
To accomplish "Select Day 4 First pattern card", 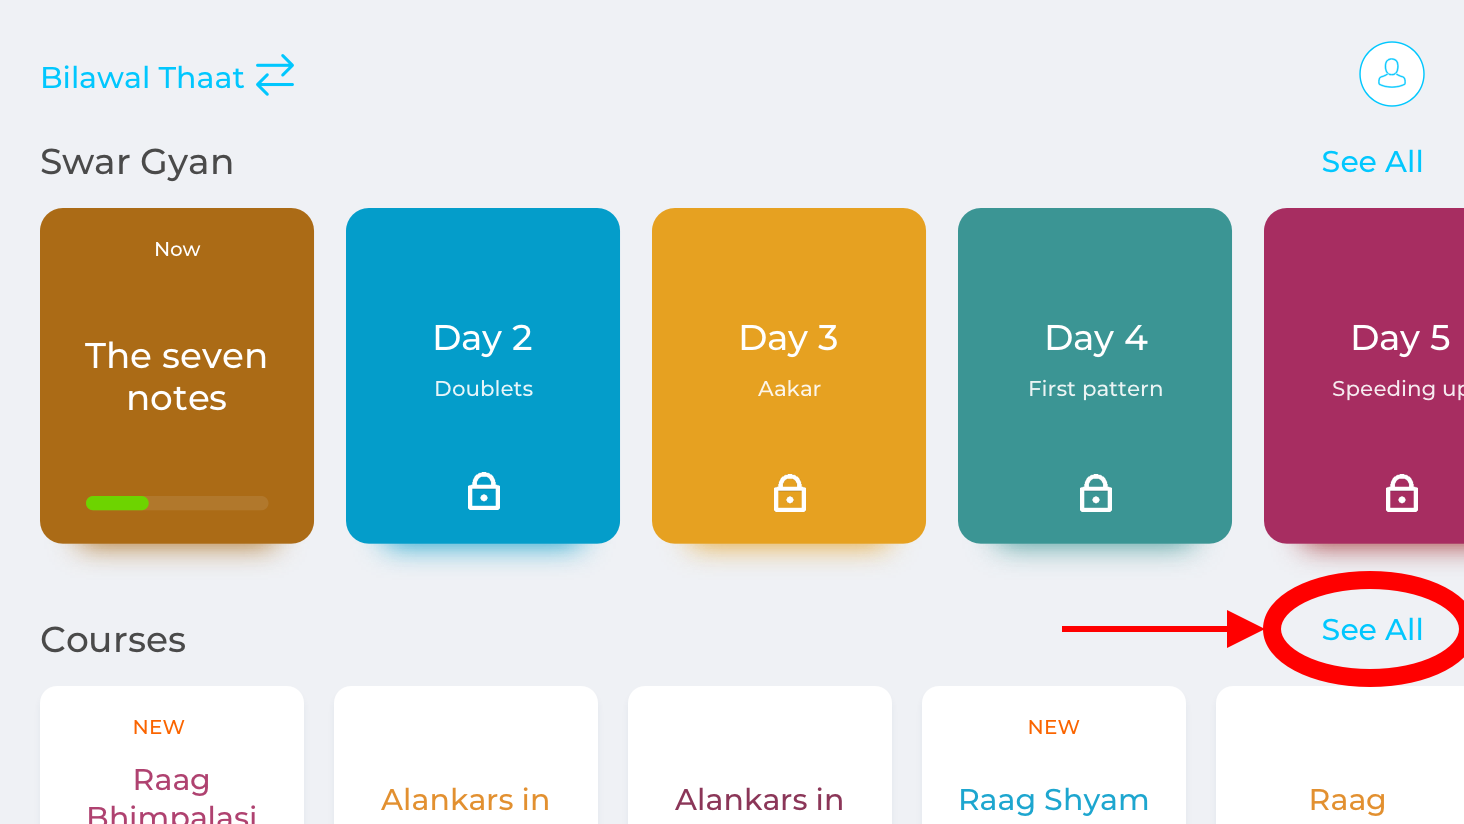I will pyautogui.click(x=1095, y=376).
